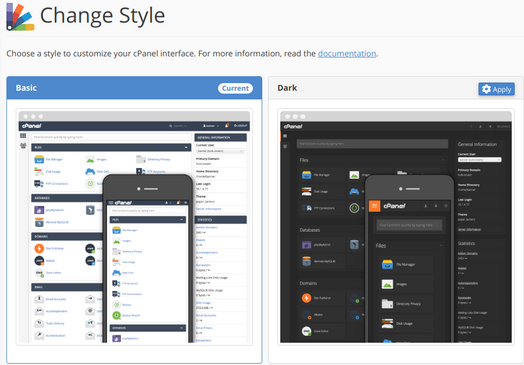
Task: Click the Change Style palette icon
Action: [20, 16]
